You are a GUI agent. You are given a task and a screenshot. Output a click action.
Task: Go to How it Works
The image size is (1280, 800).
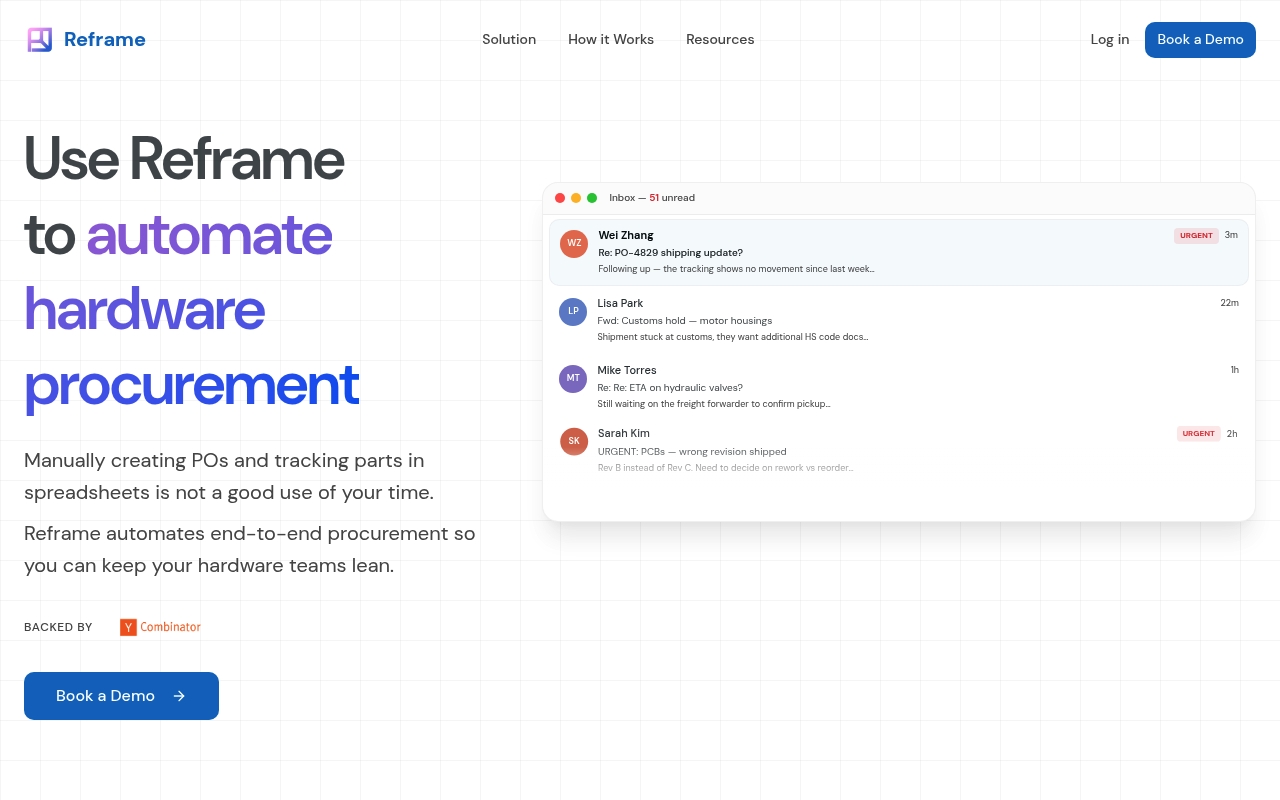pyautogui.click(x=611, y=40)
